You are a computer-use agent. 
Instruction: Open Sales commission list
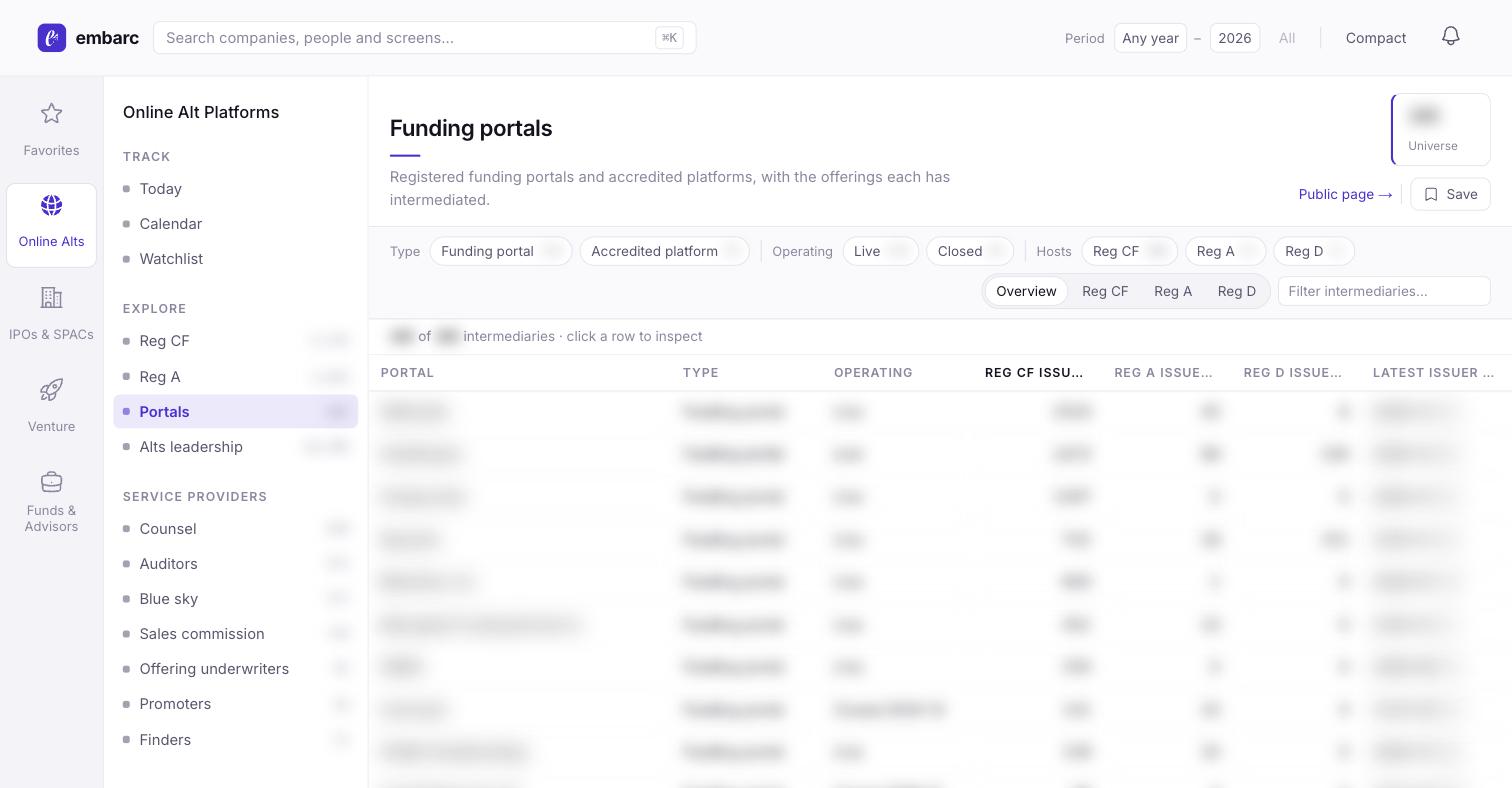click(236, 634)
